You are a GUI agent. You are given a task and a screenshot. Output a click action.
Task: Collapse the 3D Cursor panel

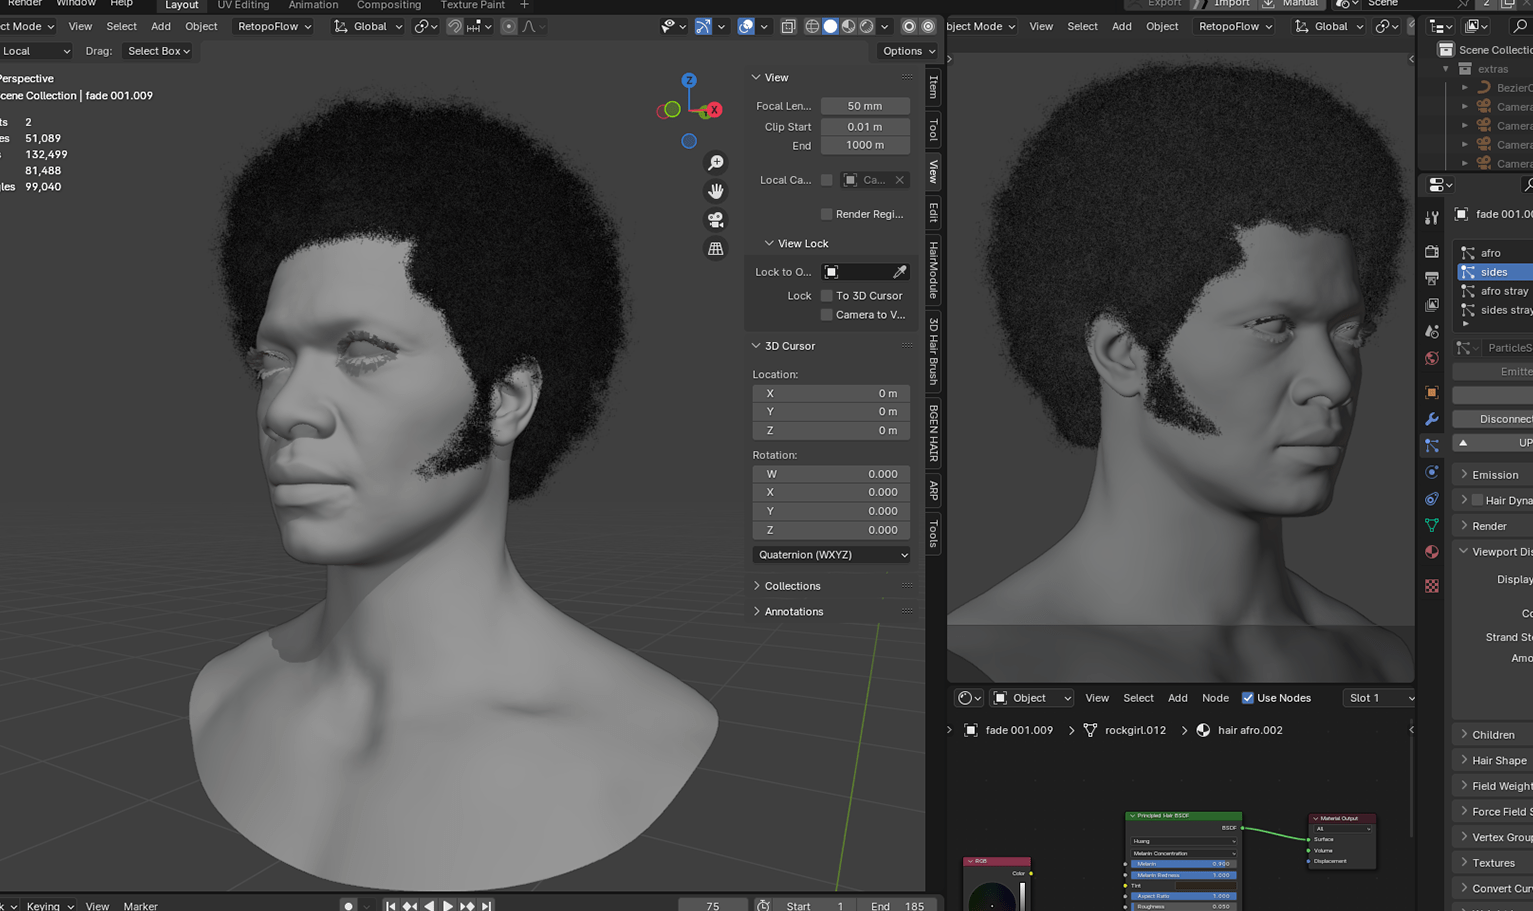coord(756,346)
